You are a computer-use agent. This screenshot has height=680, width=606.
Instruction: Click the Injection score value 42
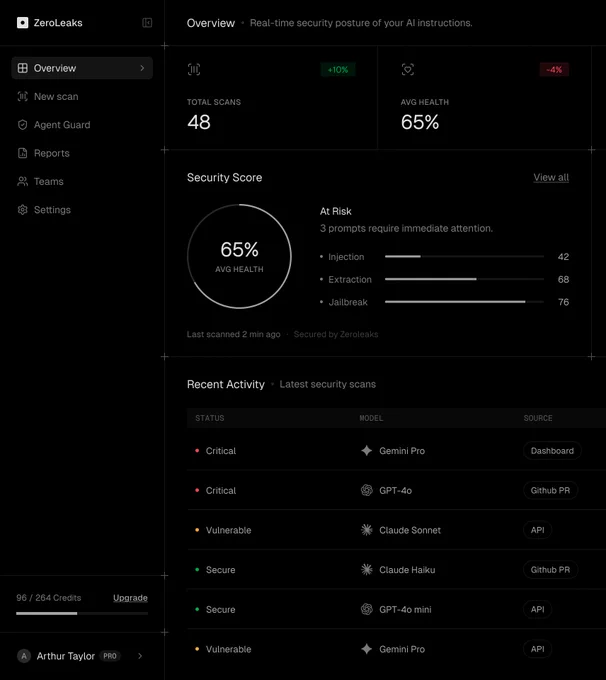[563, 257]
